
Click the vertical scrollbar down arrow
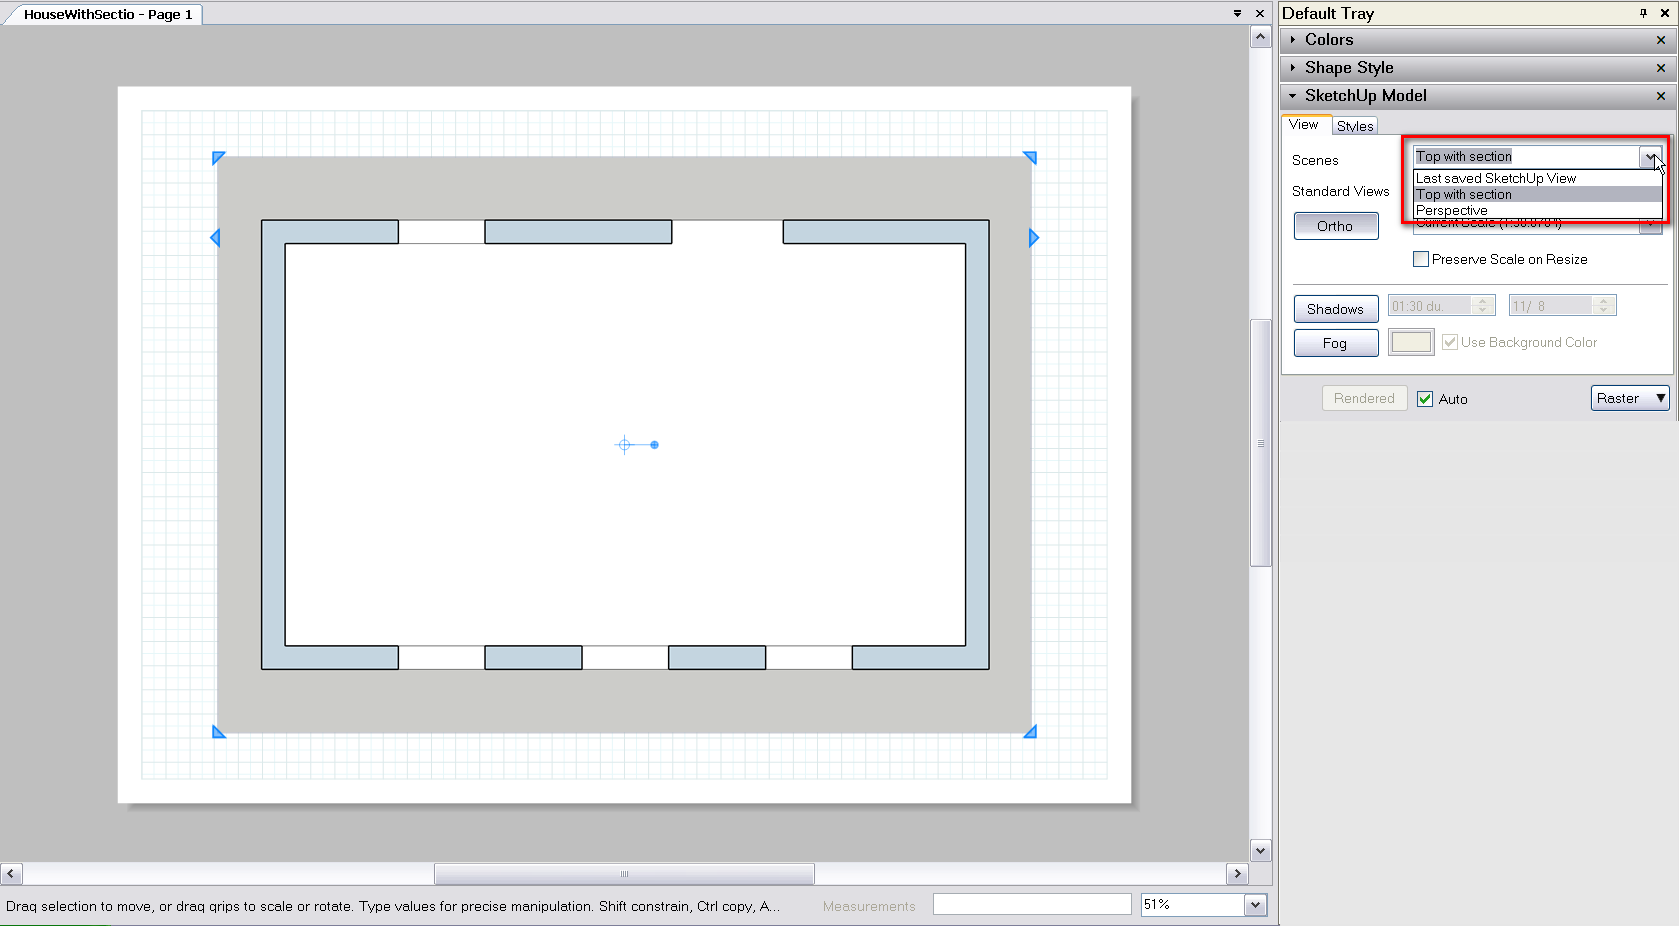pos(1261,851)
